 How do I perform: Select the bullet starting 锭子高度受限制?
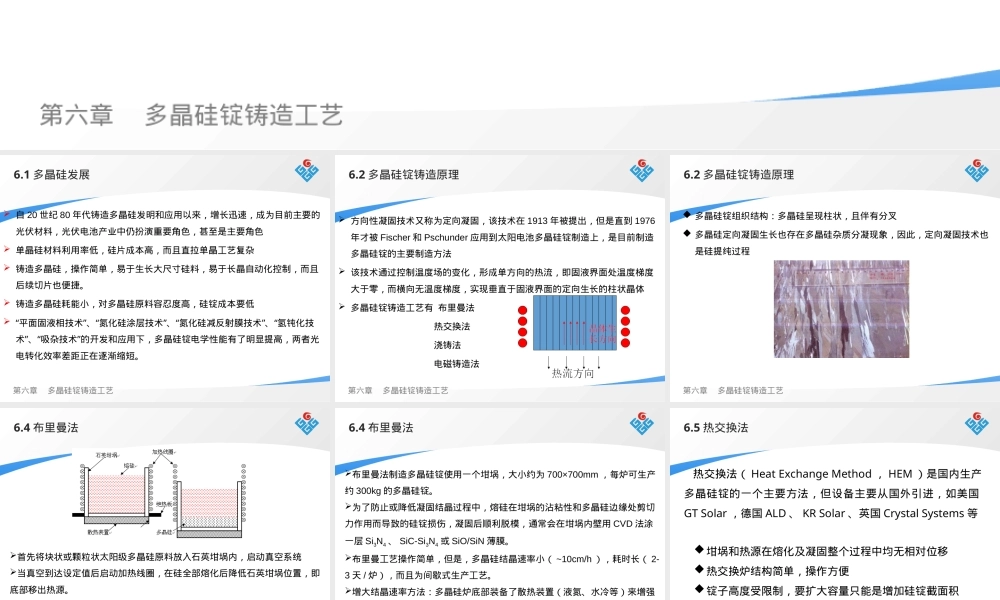(x=827, y=590)
